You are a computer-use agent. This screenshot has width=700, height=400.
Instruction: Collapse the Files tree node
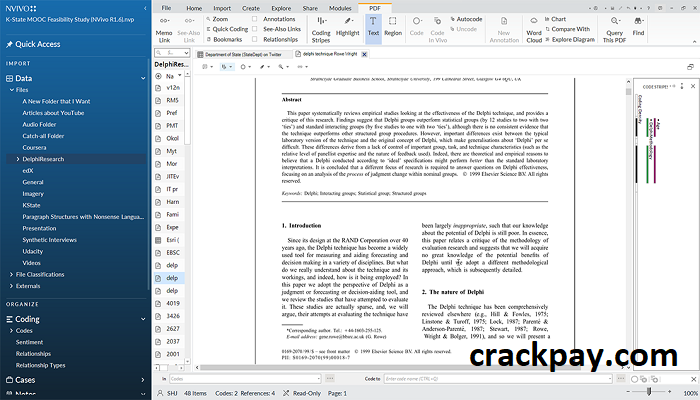click(x=12, y=90)
